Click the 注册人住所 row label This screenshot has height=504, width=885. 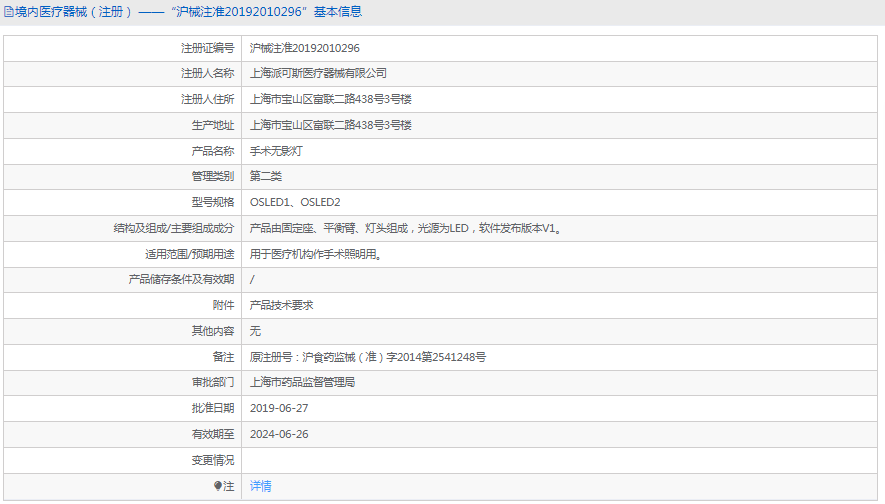pyautogui.click(x=207, y=99)
